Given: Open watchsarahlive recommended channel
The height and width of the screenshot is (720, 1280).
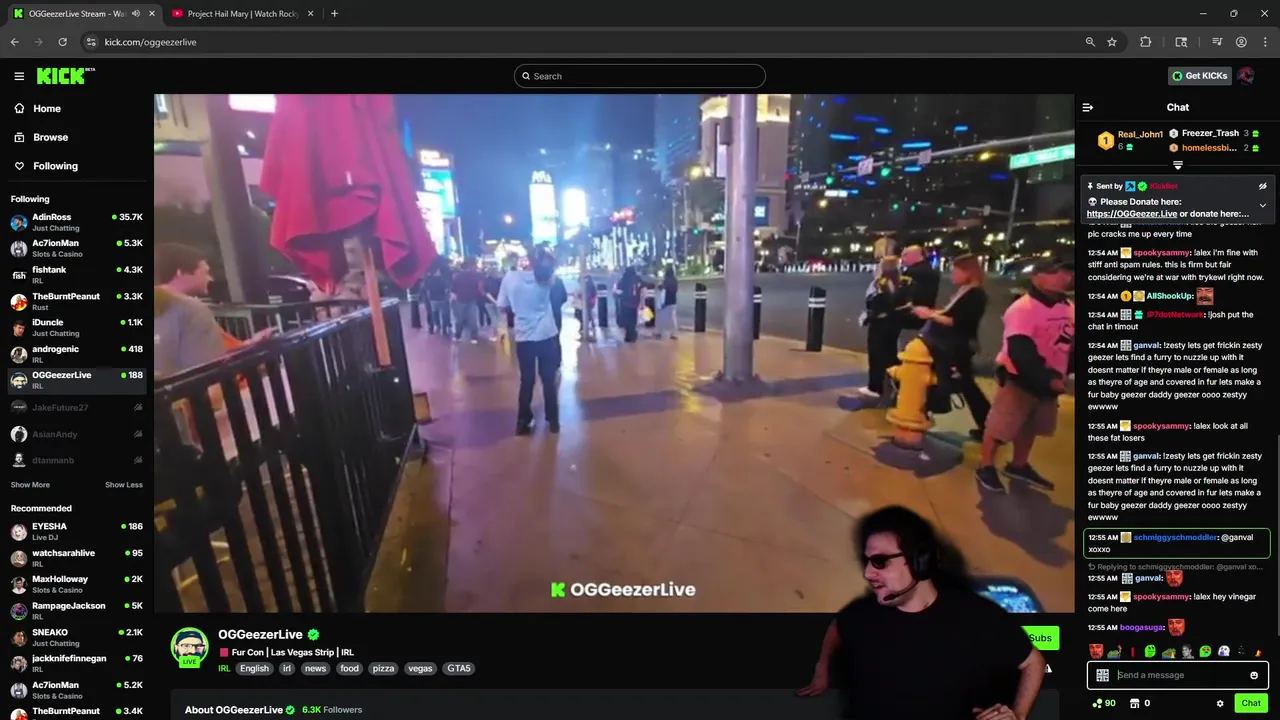Looking at the screenshot, I should point(76,558).
